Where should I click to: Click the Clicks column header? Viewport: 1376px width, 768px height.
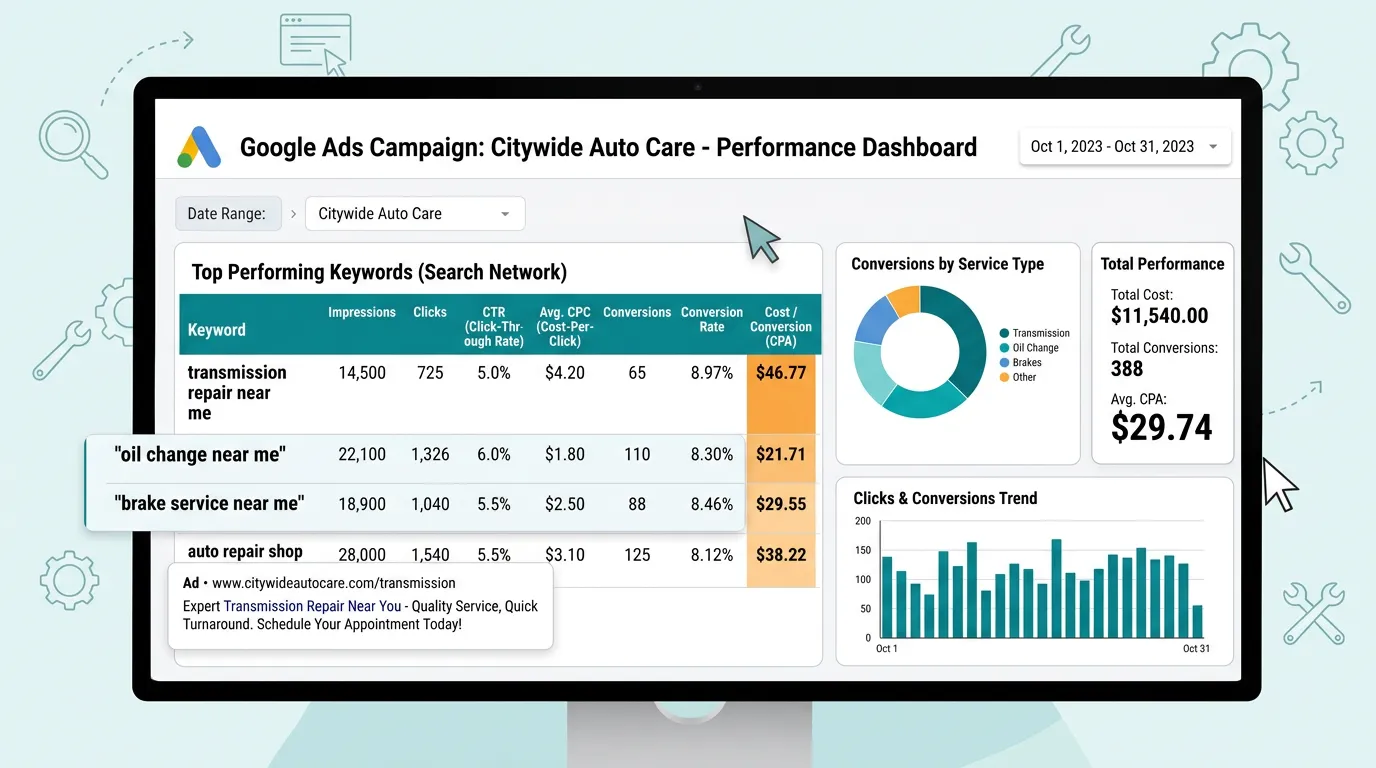[430, 312]
